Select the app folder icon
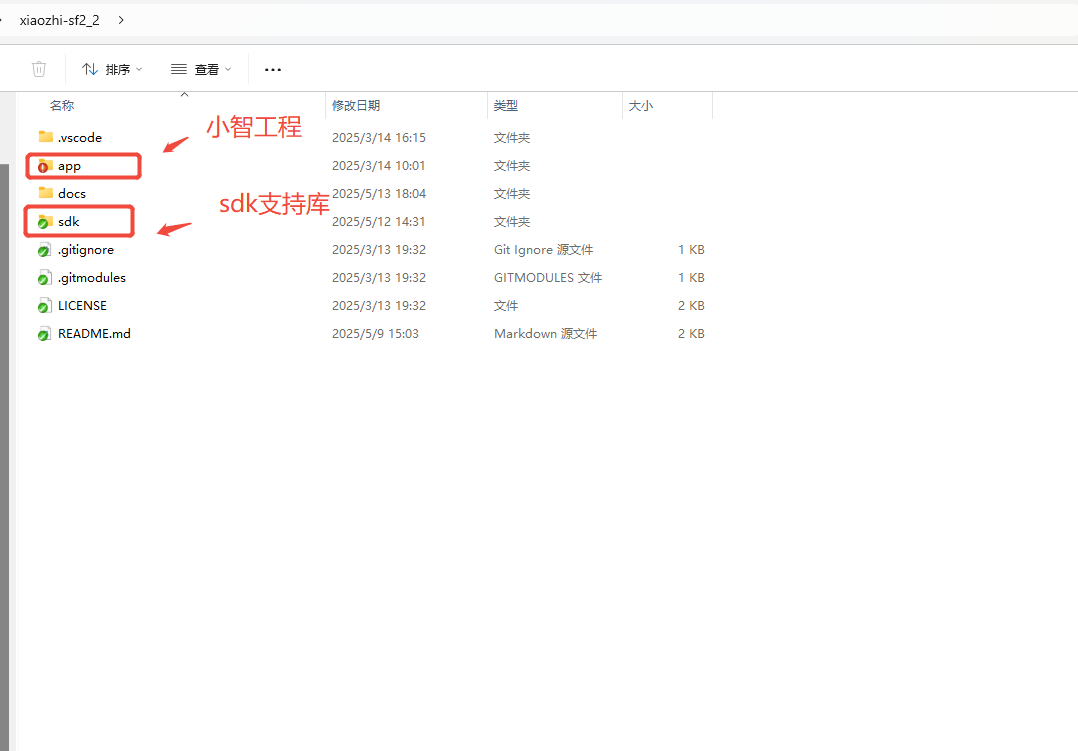1078x751 pixels. tap(44, 166)
